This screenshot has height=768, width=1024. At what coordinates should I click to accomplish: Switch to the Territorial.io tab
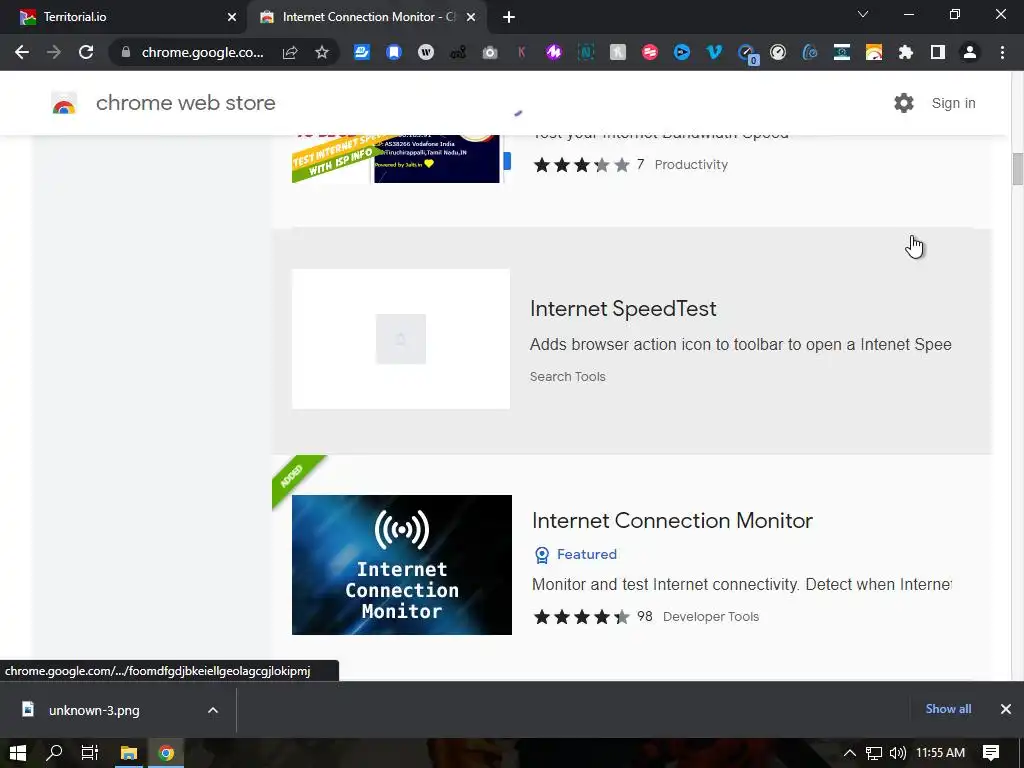[x=123, y=17]
